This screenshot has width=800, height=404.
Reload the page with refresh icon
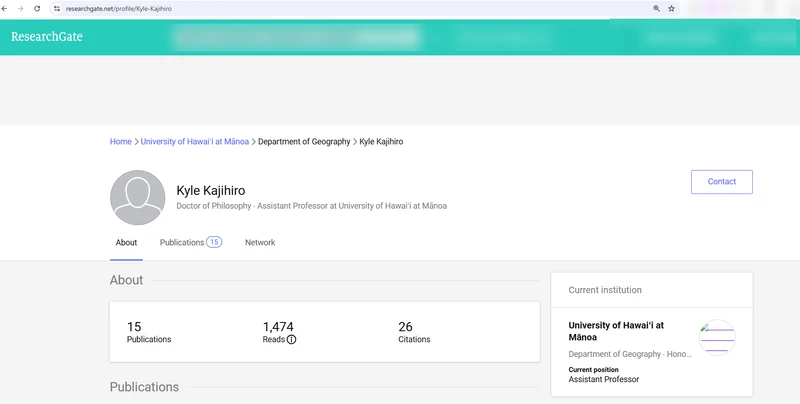point(37,9)
